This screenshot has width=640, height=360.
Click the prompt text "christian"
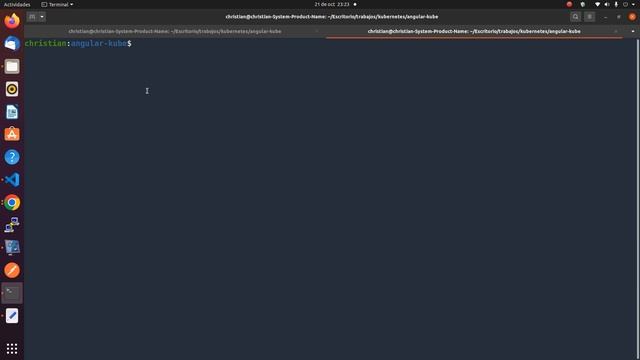45,43
